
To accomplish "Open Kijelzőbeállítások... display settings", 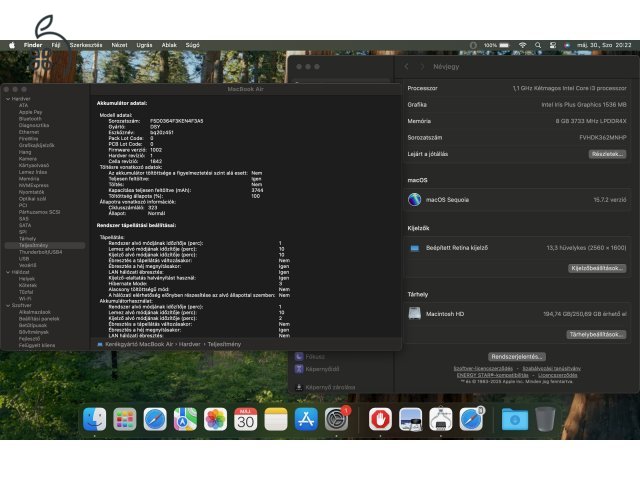I will pos(597,268).
